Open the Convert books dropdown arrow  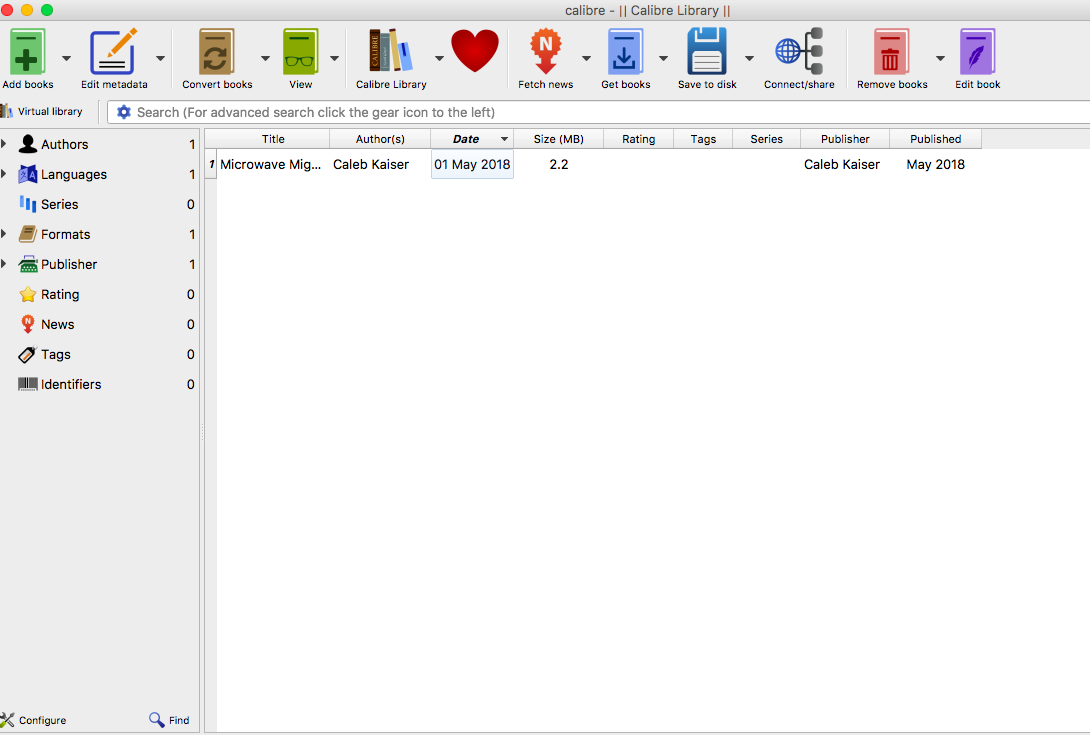pyautogui.click(x=265, y=58)
